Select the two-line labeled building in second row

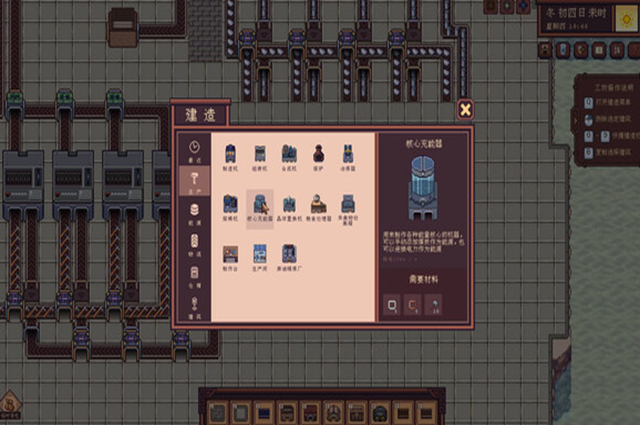pyautogui.click(x=348, y=209)
